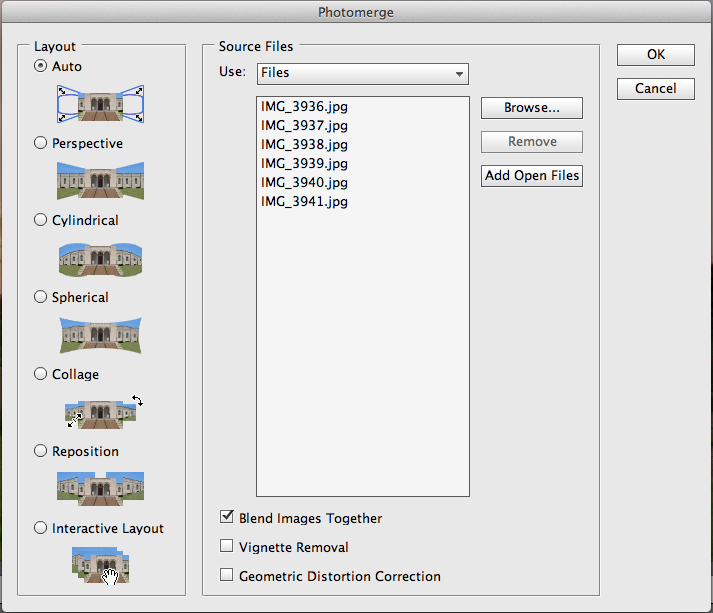Image resolution: width=713 pixels, height=613 pixels.
Task: Open the Use Files dropdown
Action: click(x=363, y=74)
